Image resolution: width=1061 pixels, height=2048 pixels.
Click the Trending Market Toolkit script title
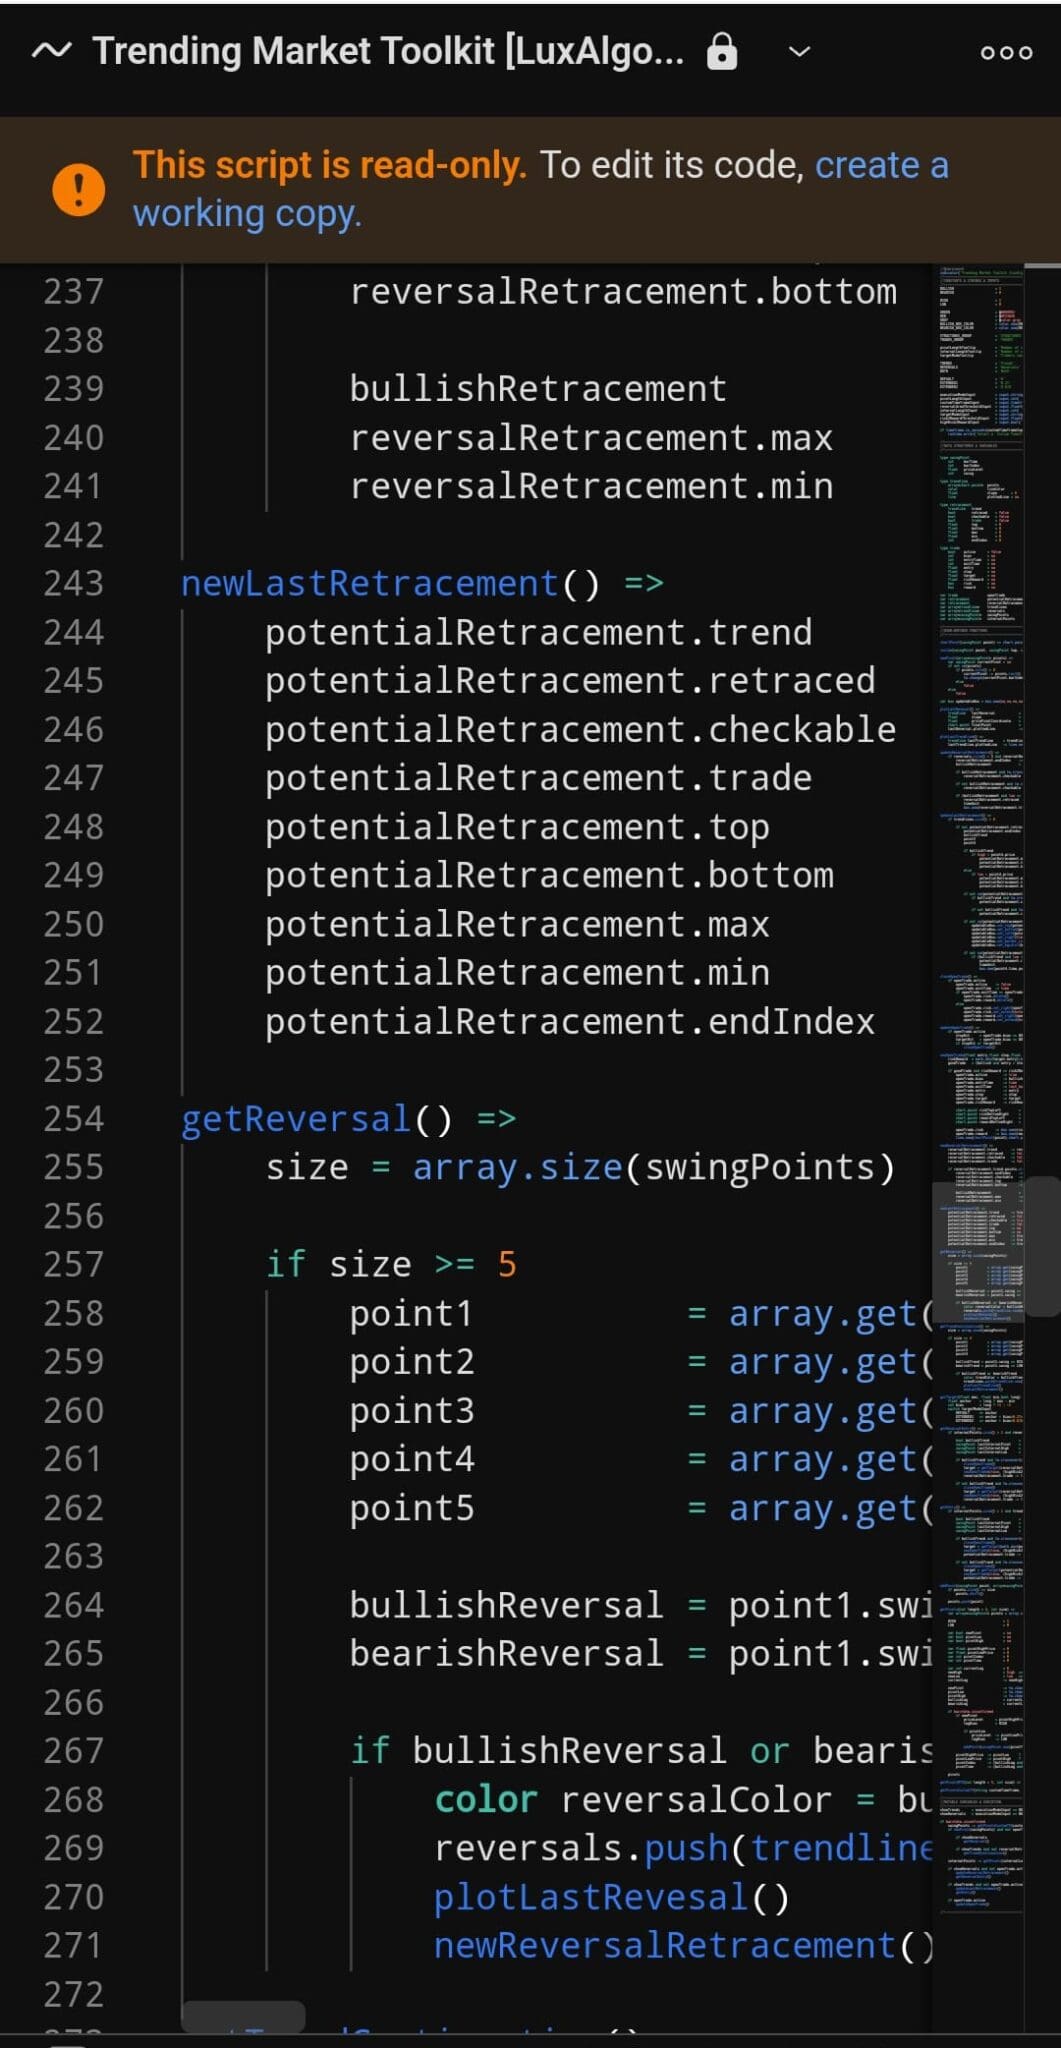coord(388,51)
